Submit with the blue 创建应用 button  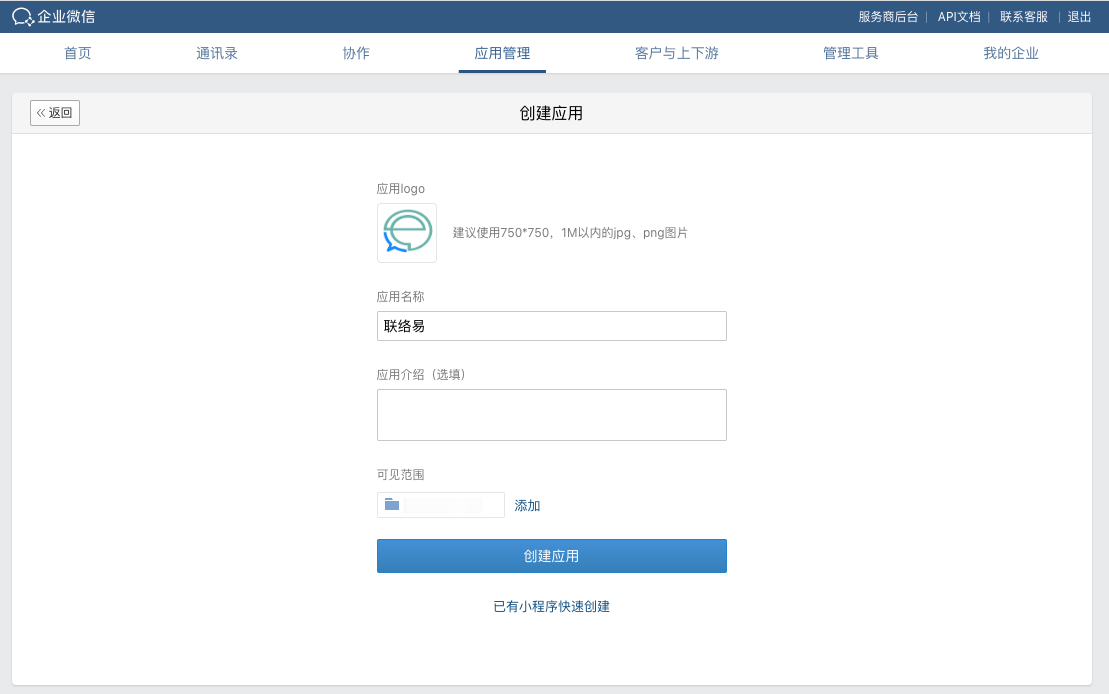click(551, 556)
